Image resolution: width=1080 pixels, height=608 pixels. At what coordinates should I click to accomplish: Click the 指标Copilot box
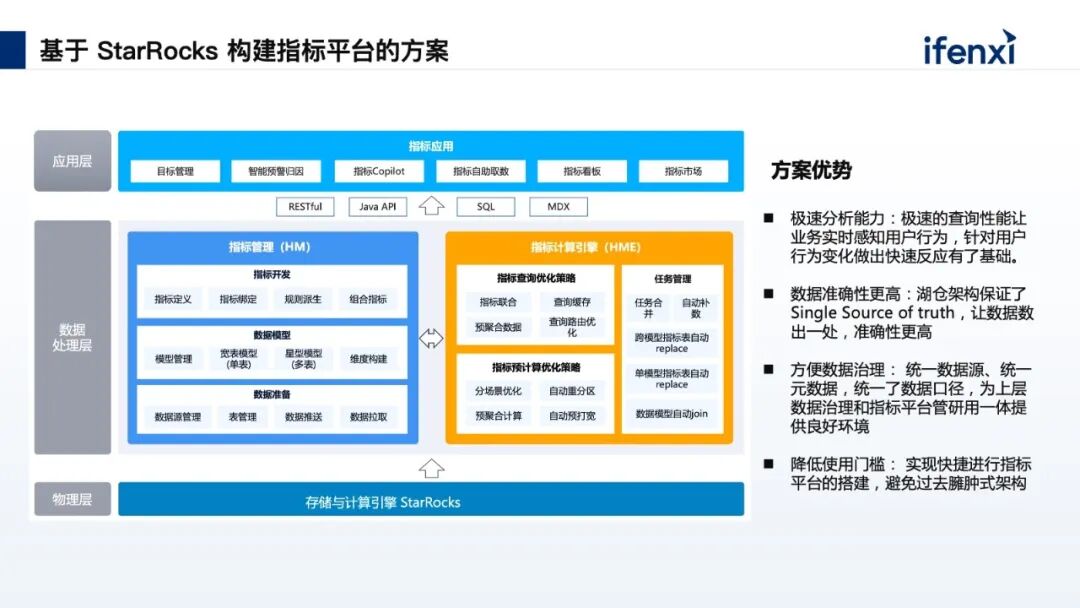tap(379, 171)
